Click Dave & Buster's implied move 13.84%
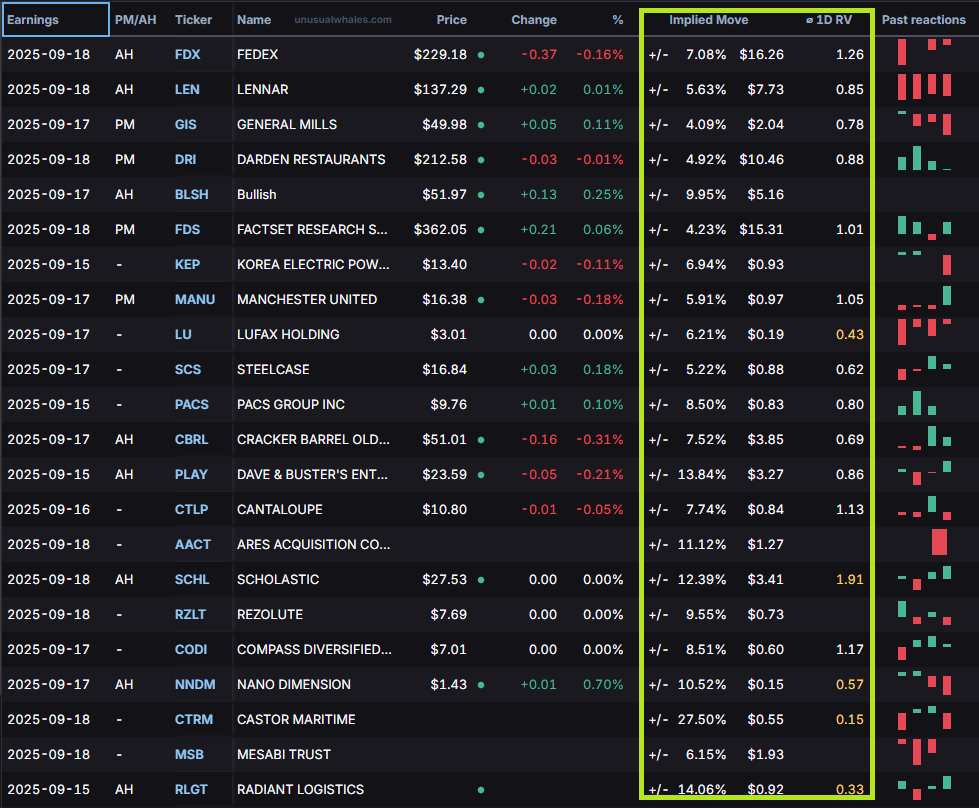Viewport: 979px width, 808px height. coord(702,474)
